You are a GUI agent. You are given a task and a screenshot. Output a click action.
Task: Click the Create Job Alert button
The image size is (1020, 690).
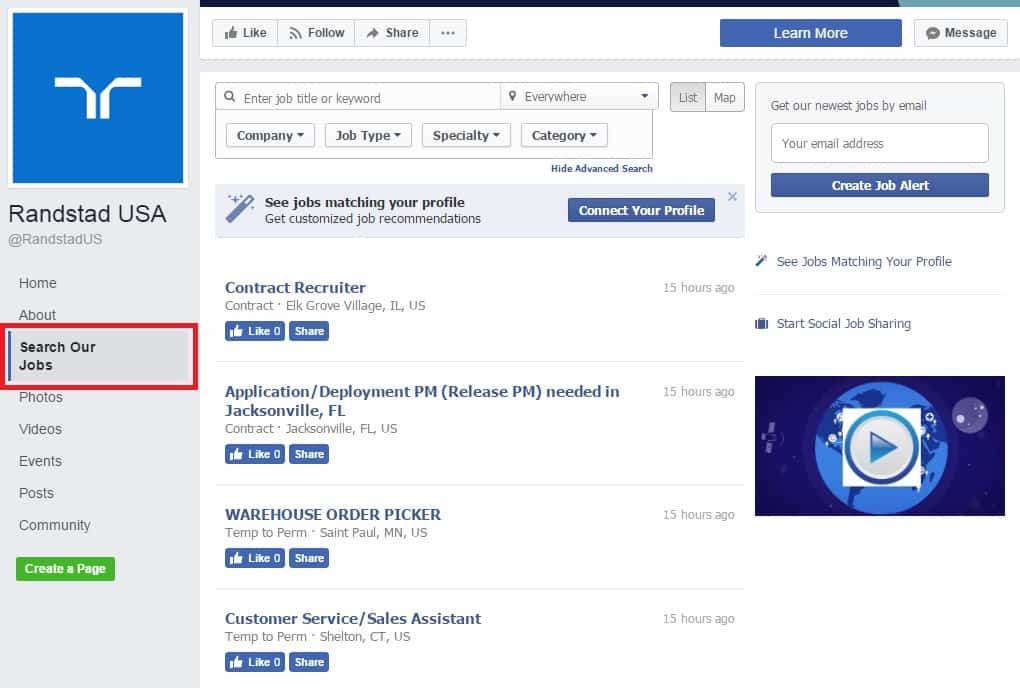tap(880, 185)
